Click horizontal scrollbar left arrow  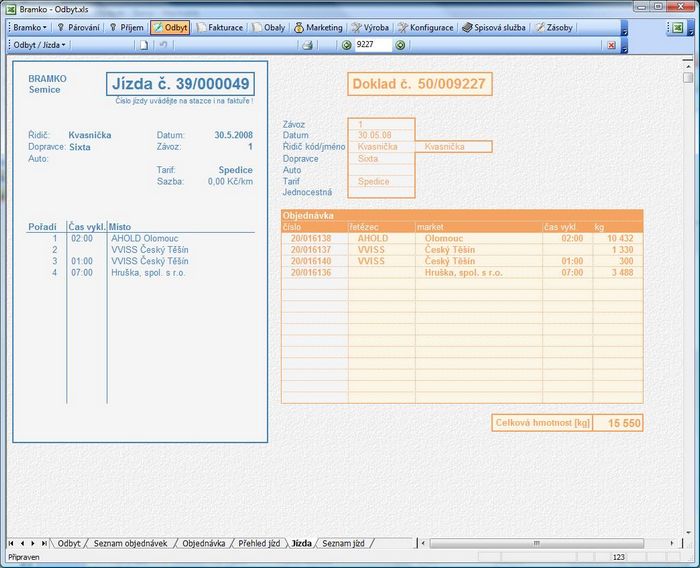coord(423,543)
